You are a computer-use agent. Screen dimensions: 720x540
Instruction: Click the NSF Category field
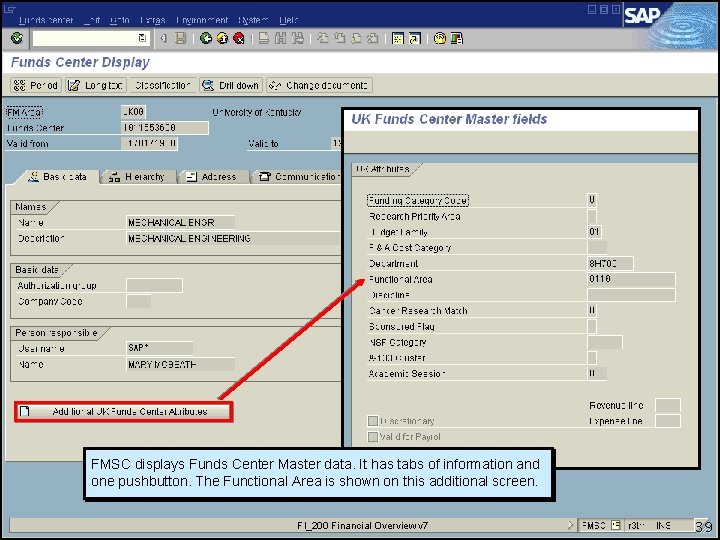[x=605, y=343]
